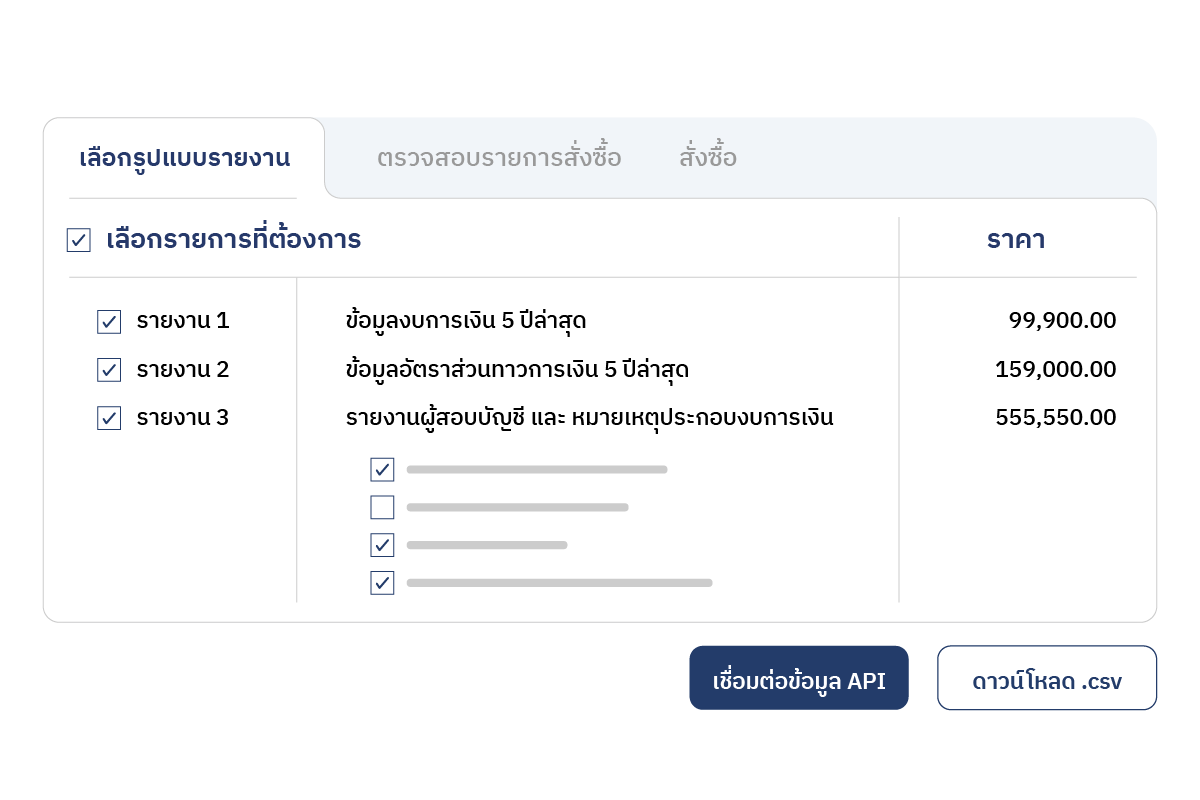Image resolution: width=1200 pixels, height=800 pixels.
Task: Open the ตรวจสอบรายการสั่งซื้อ tab
Action: point(499,158)
